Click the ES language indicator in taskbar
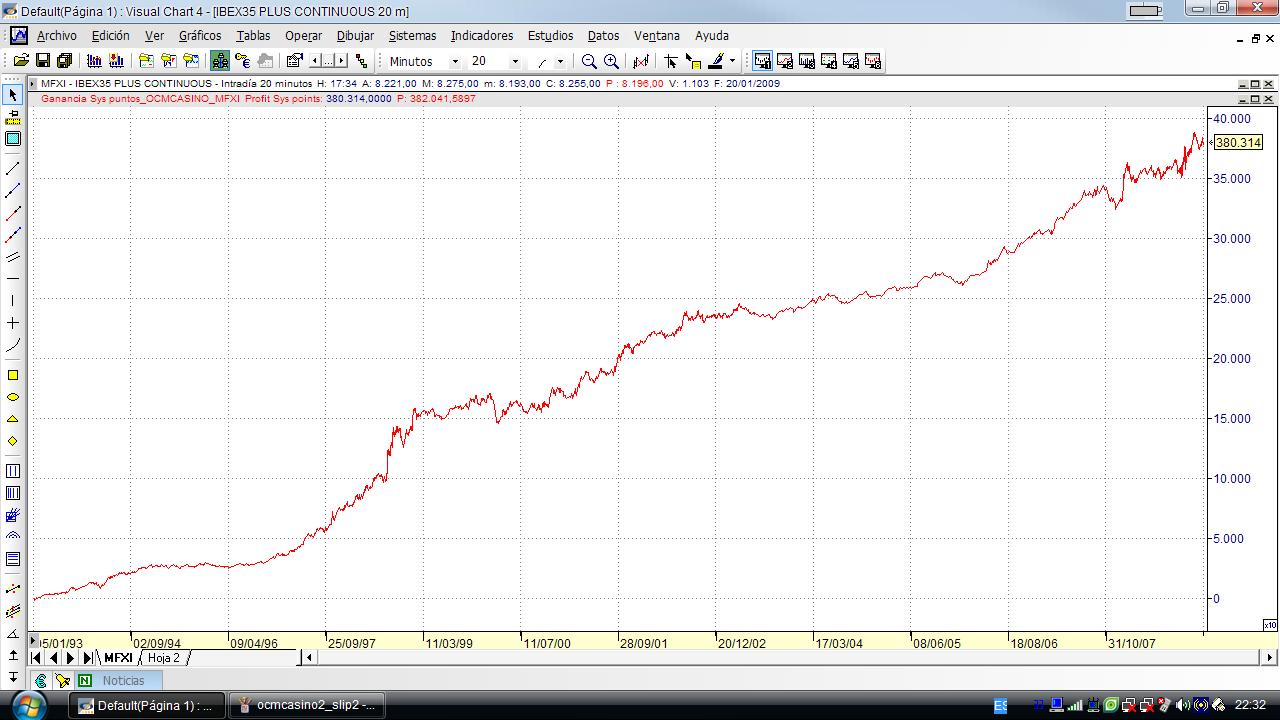Screen dimensions: 1280x720 tap(1000, 705)
